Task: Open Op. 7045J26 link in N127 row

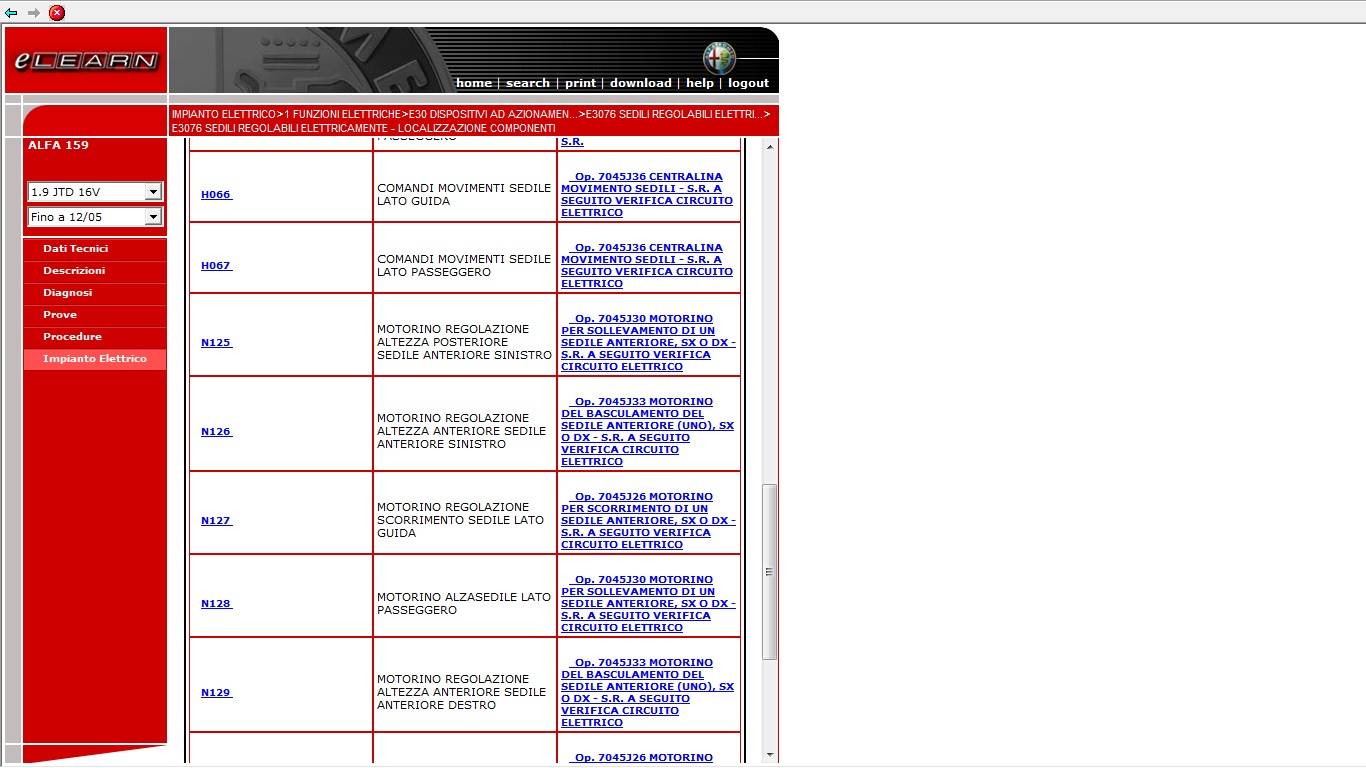Action: [648, 520]
